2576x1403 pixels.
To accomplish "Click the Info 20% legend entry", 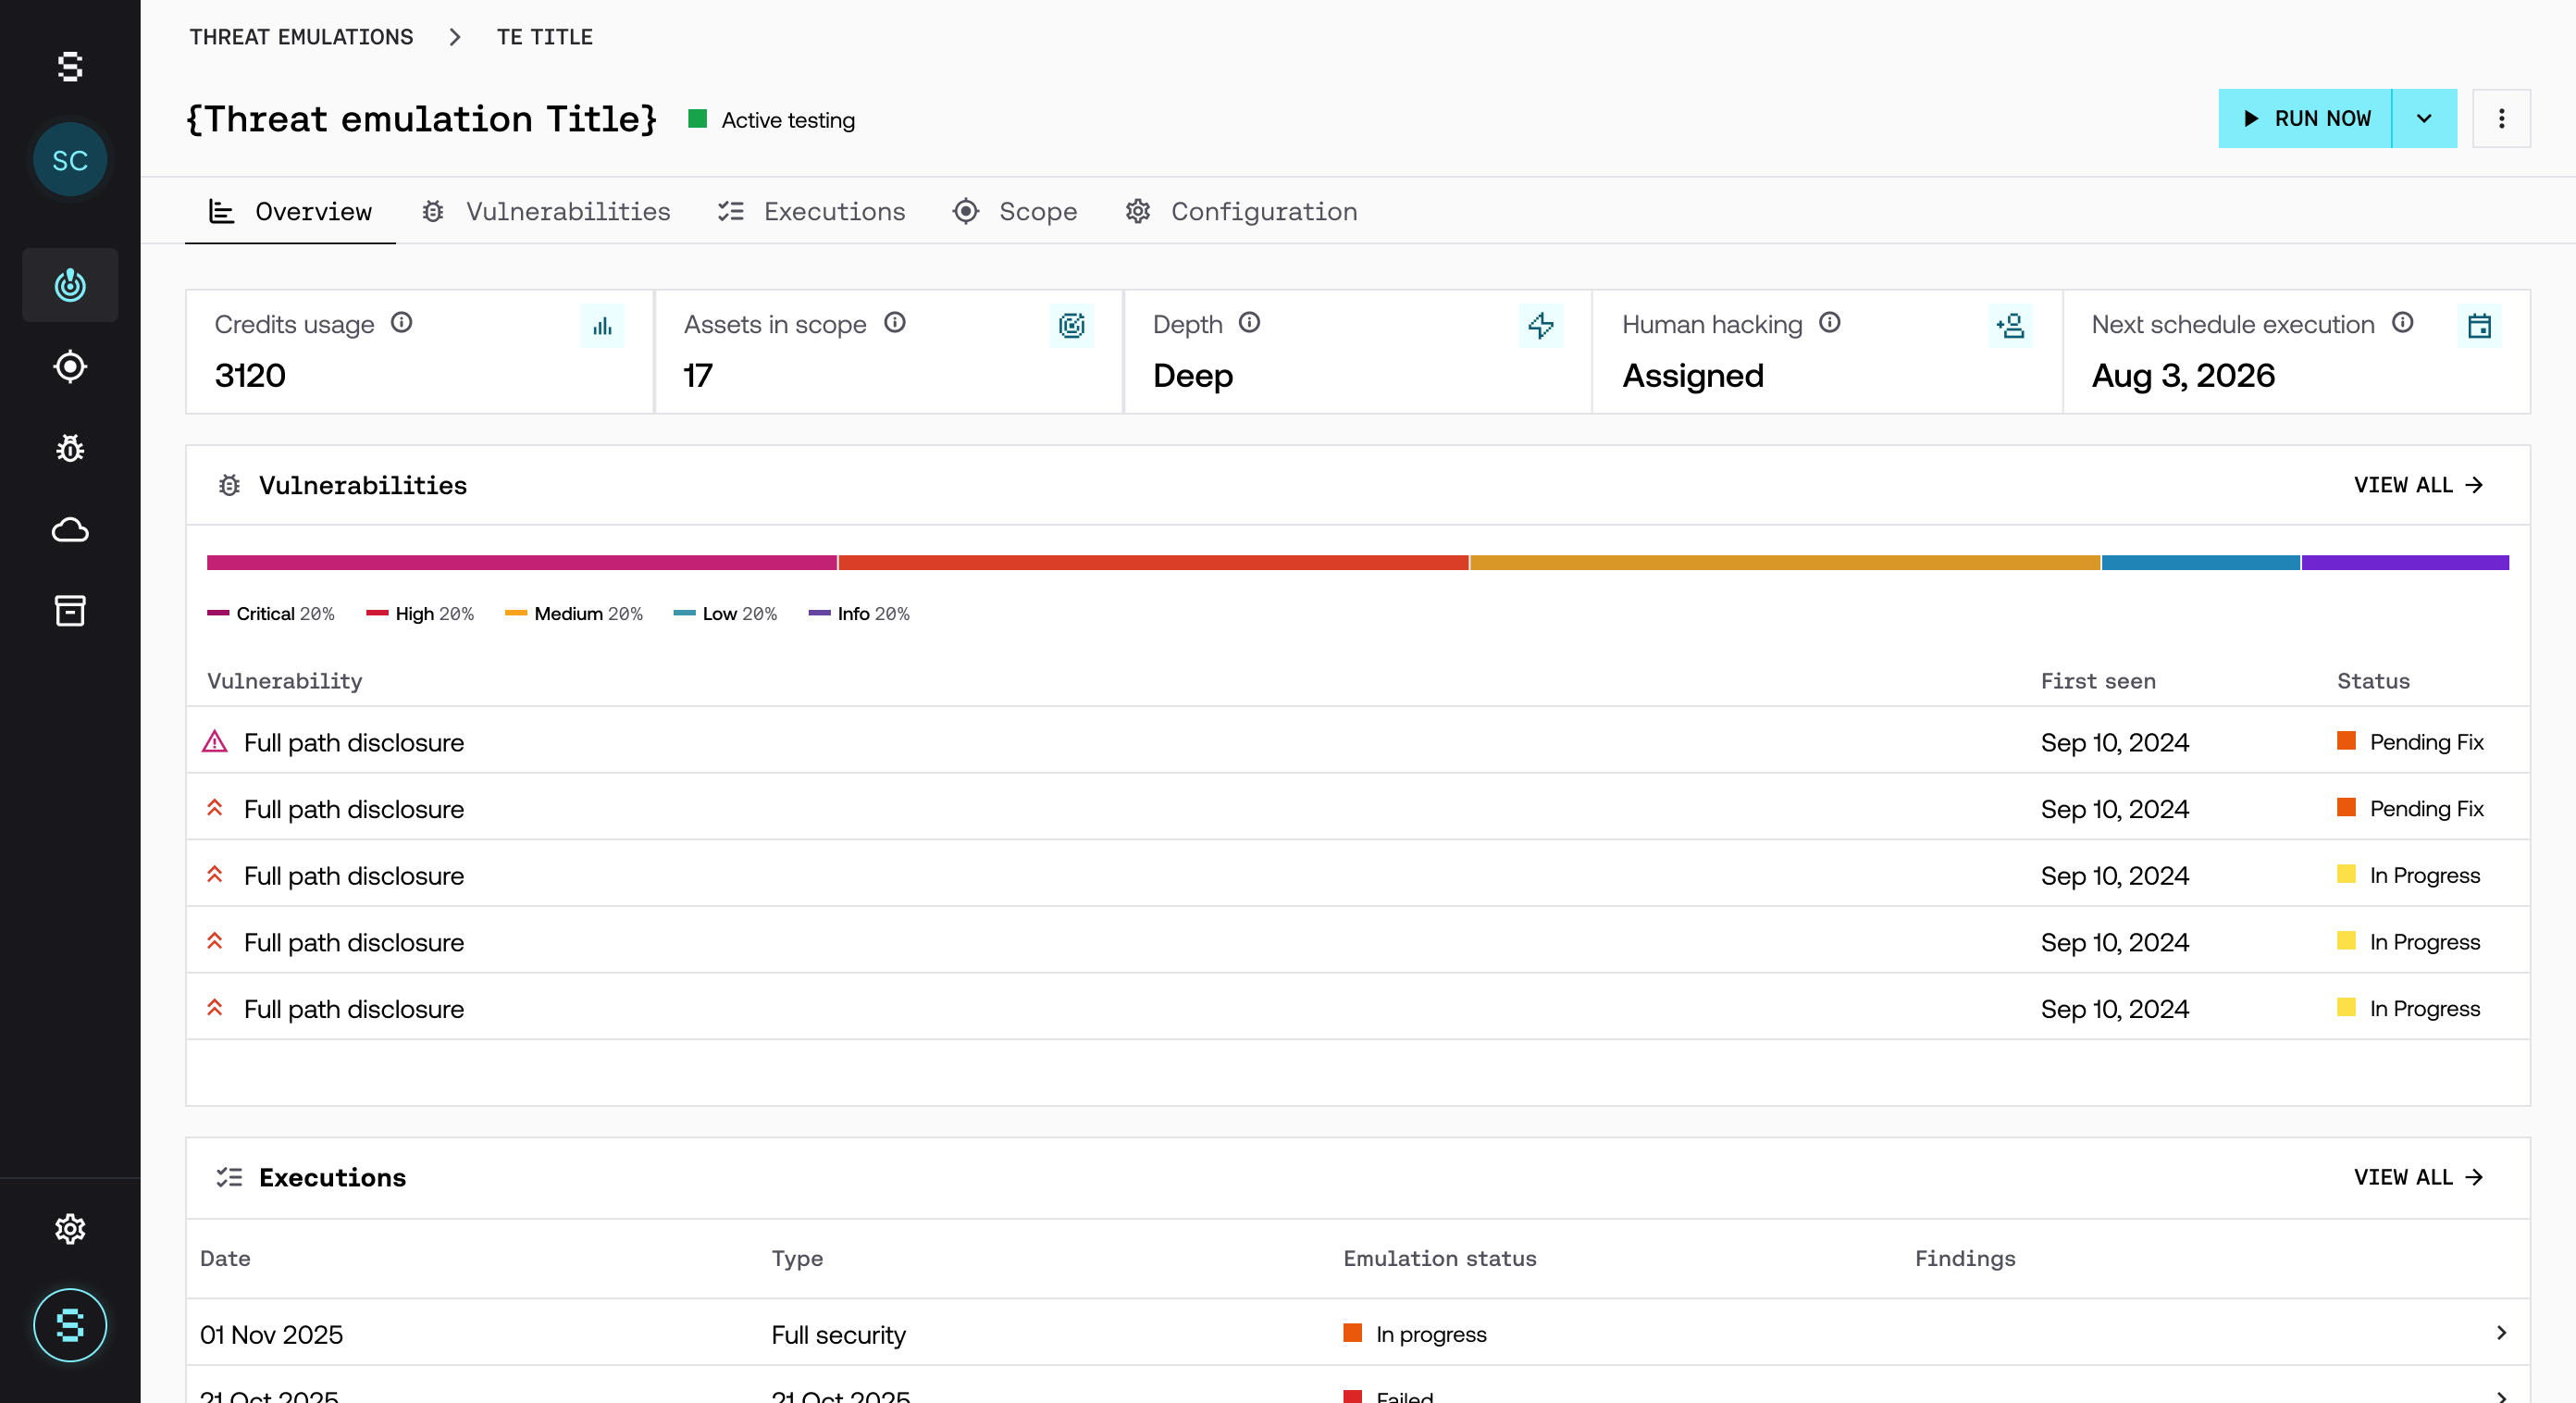I will tap(859, 613).
